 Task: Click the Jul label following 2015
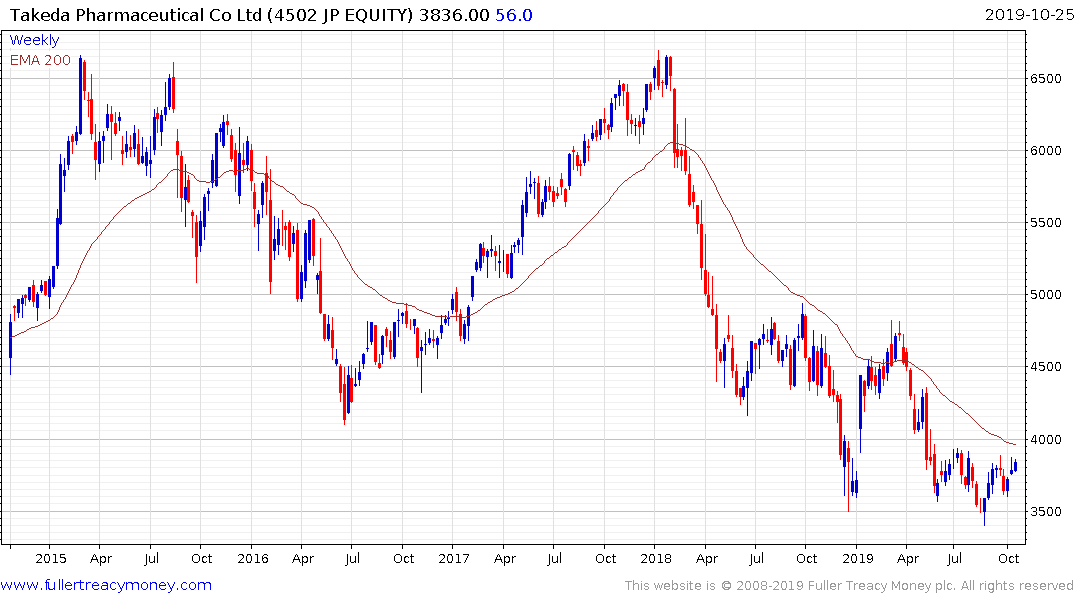[152, 558]
